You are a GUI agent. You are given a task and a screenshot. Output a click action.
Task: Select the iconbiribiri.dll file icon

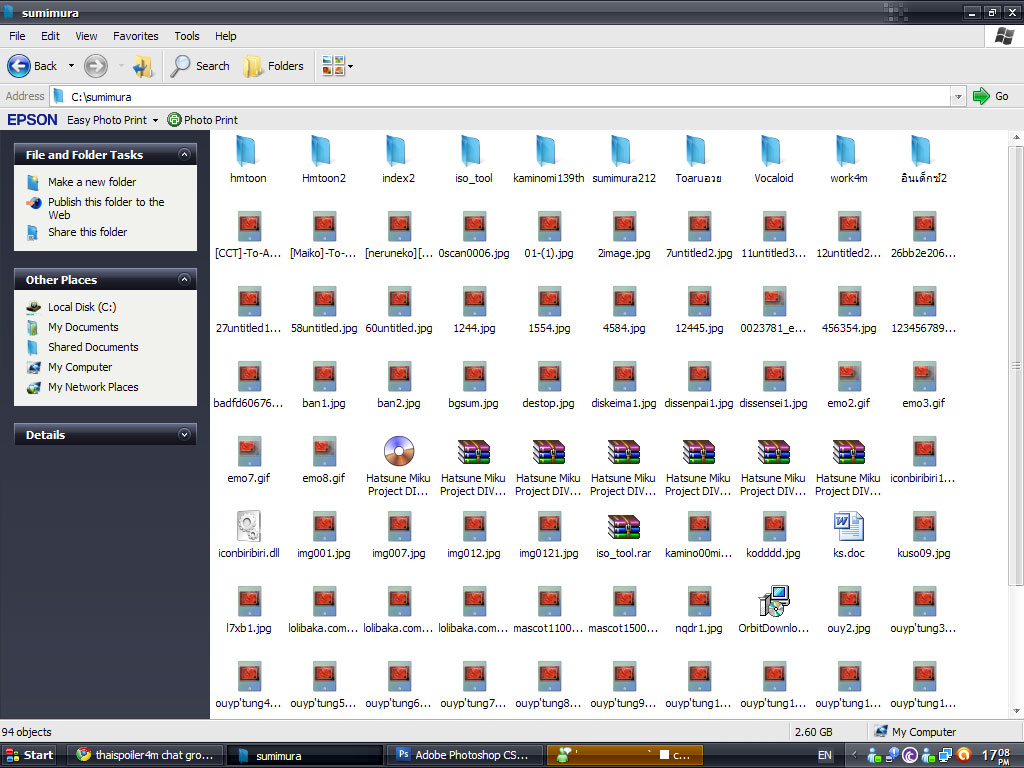point(248,526)
